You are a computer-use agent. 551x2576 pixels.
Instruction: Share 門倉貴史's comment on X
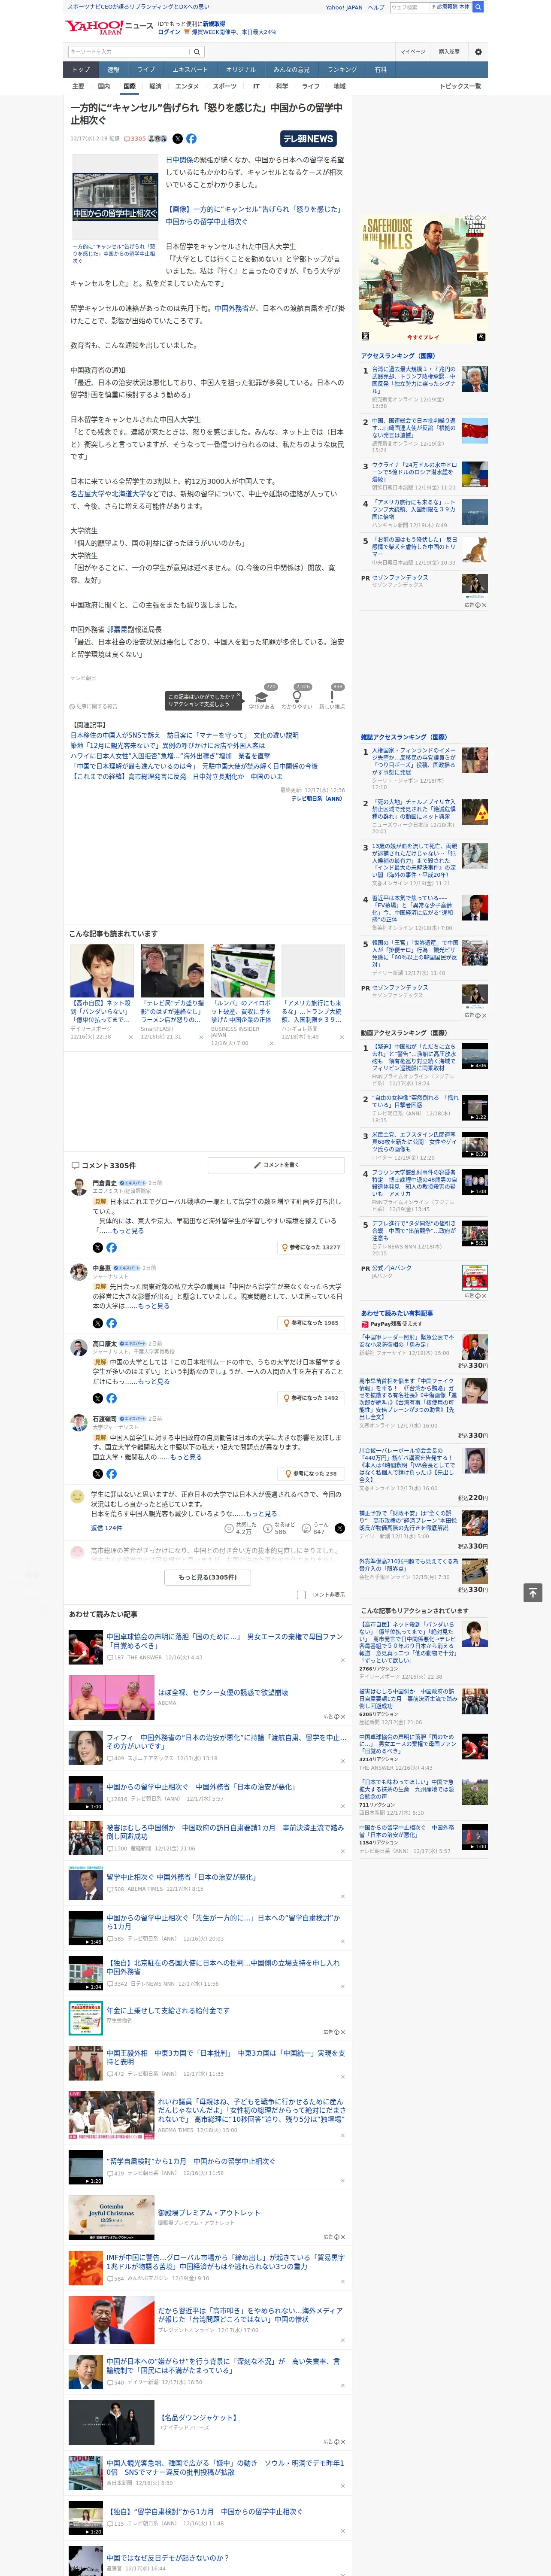[98, 1247]
